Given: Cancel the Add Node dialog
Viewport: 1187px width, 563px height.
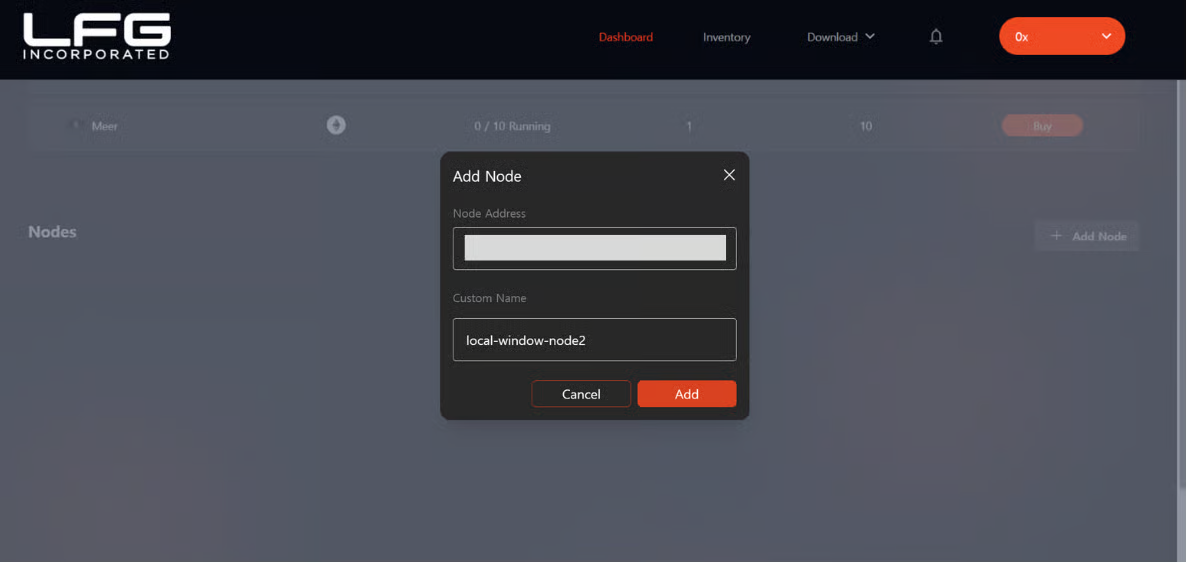Looking at the screenshot, I should 581,394.
